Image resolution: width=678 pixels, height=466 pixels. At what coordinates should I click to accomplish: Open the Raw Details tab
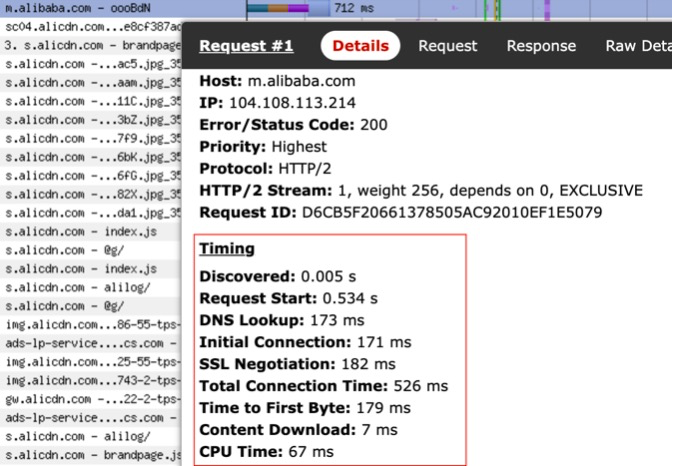click(x=638, y=46)
